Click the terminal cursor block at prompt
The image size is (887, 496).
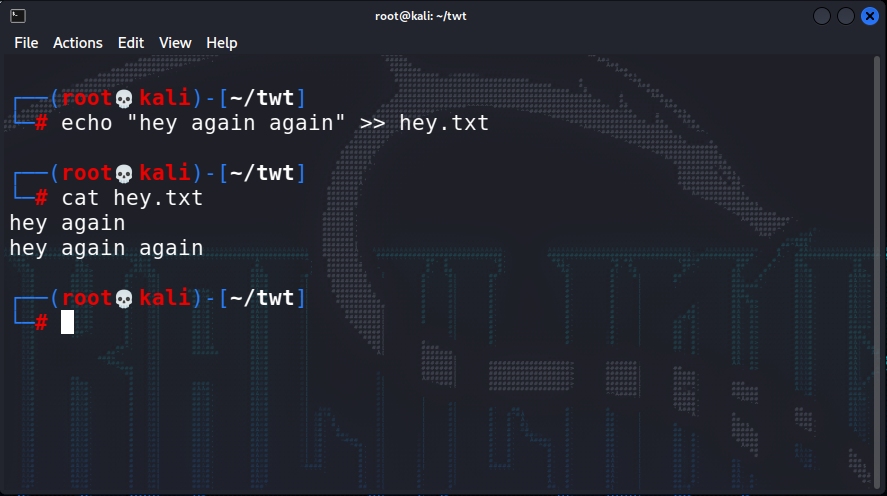67,322
